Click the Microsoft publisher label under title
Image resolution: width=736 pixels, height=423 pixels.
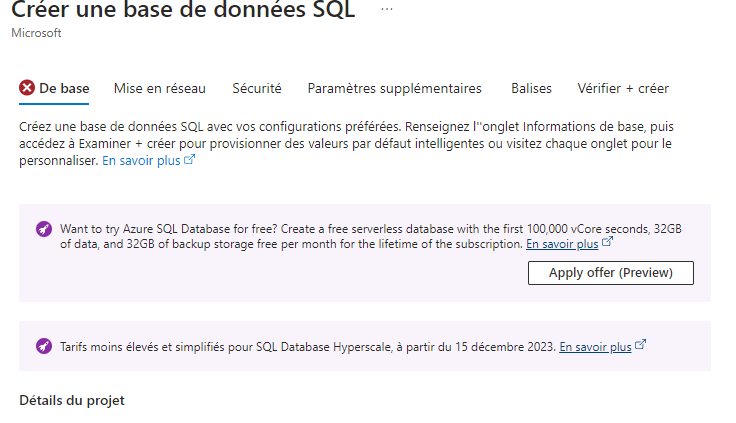(x=36, y=33)
